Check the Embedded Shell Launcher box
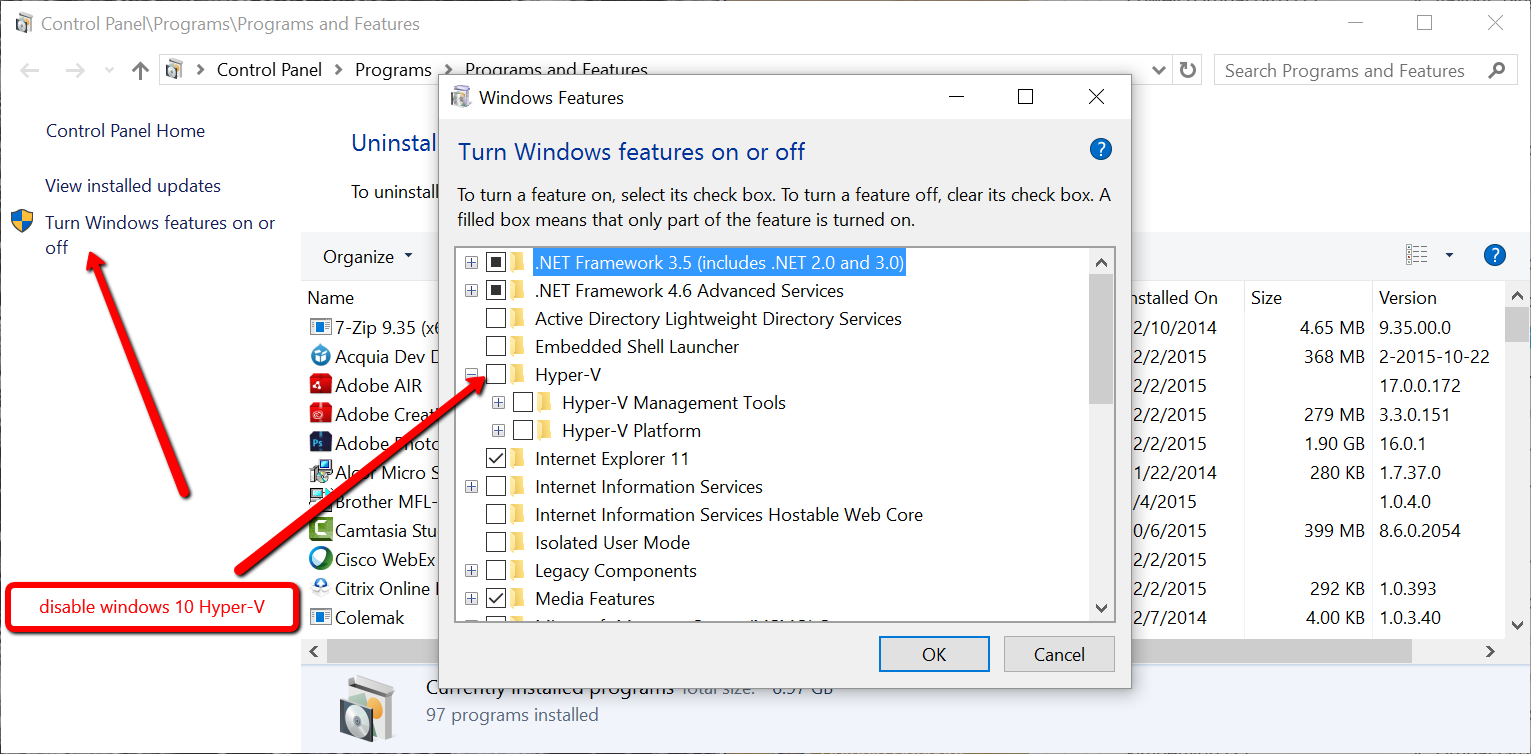The image size is (1531, 754). [496, 347]
